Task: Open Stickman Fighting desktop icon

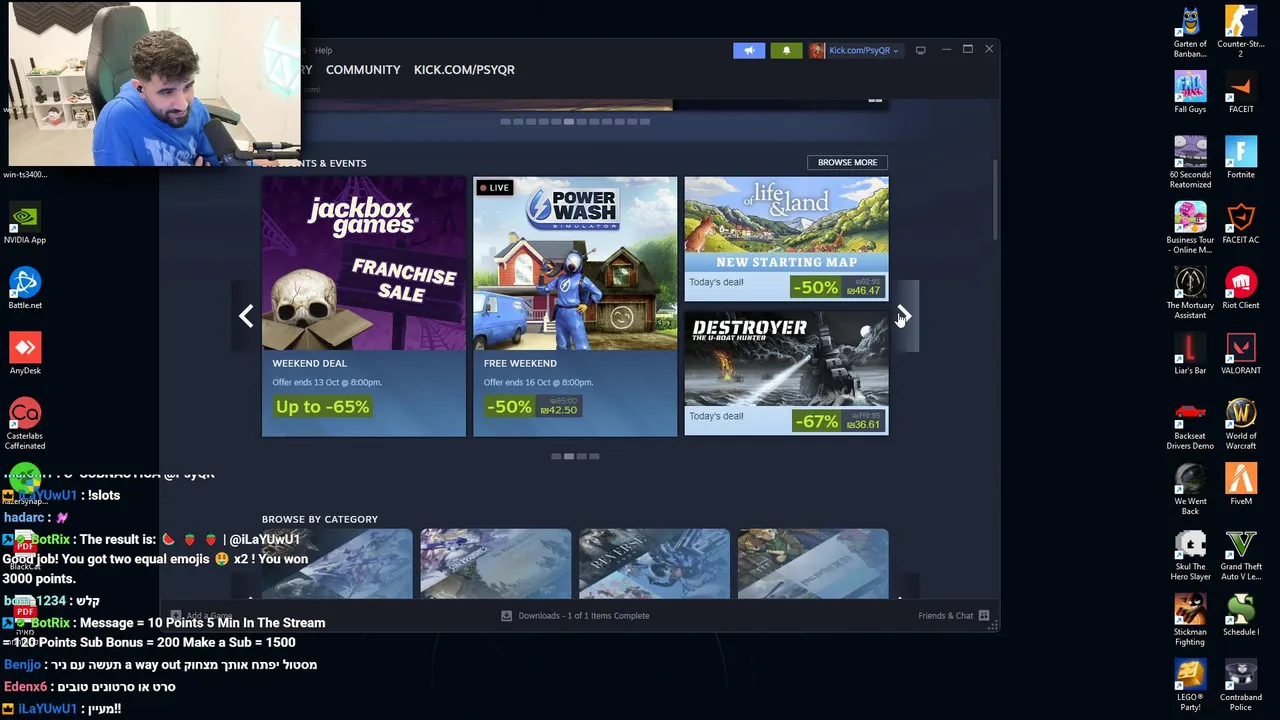Action: (1190, 620)
